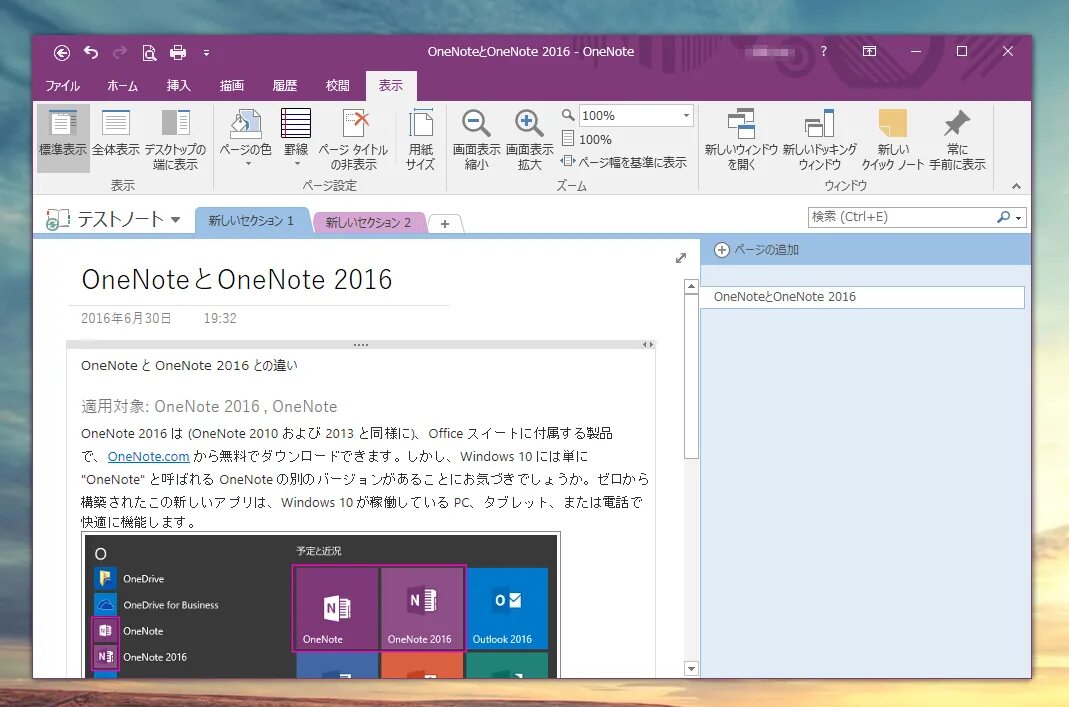The height and width of the screenshot is (707, 1069).
Task: Click the Back arrow in quick access toolbar
Action: (x=61, y=52)
